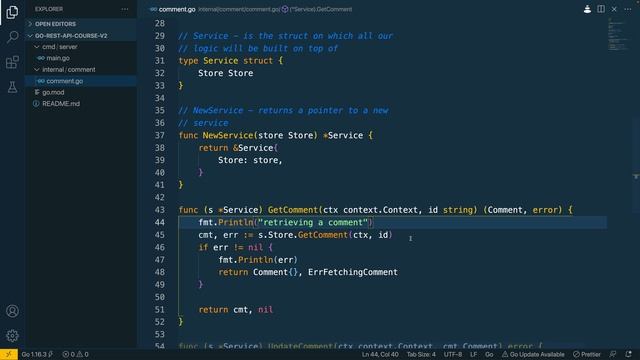
Task: Click ErrFetchingComment on line 48
Action: pyautogui.click(x=353, y=272)
